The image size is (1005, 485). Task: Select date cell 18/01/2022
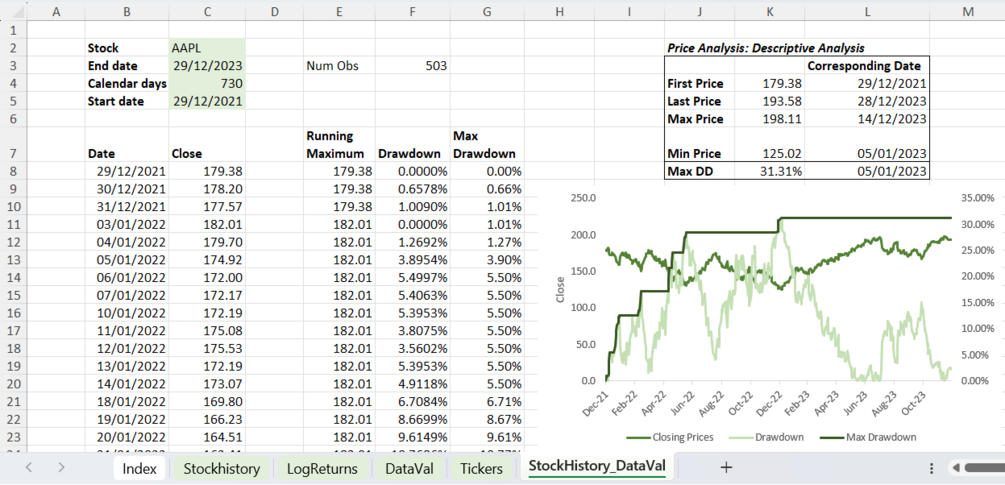tap(127, 401)
